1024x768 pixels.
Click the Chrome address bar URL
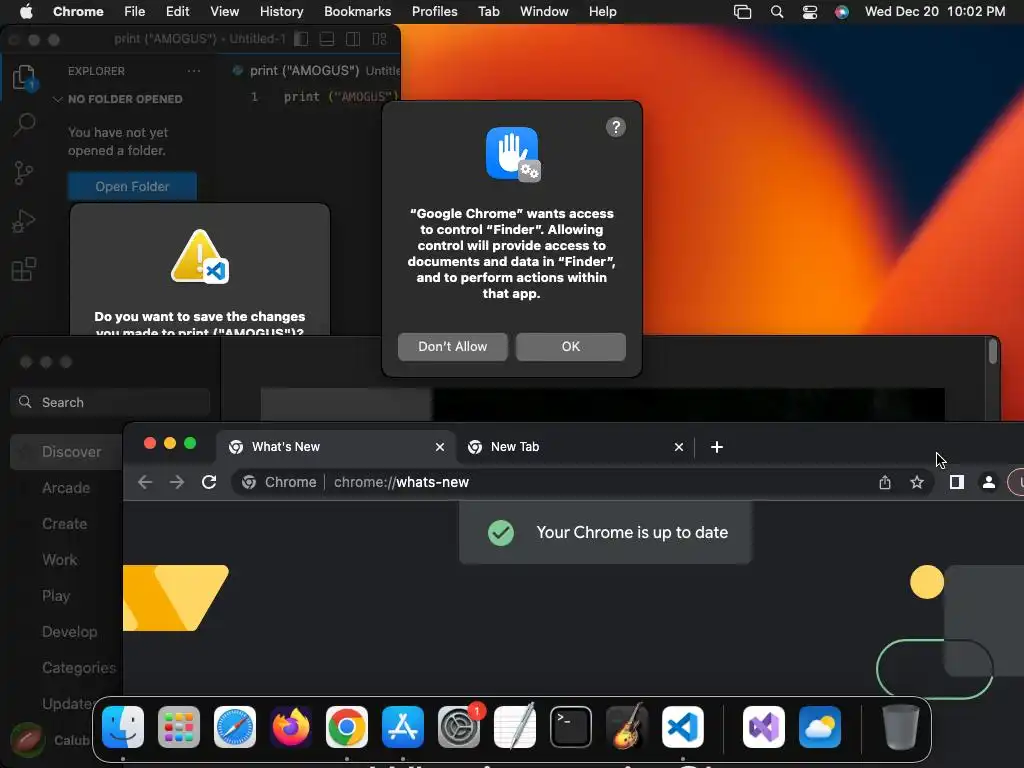tap(401, 482)
